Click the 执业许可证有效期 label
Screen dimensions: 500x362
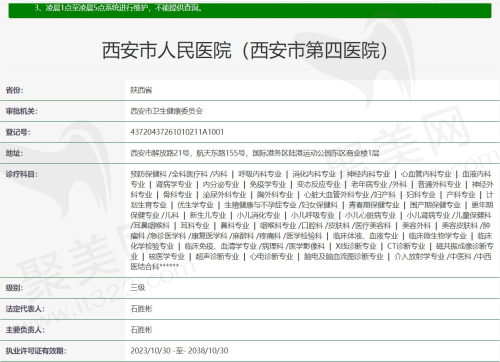[36, 351]
